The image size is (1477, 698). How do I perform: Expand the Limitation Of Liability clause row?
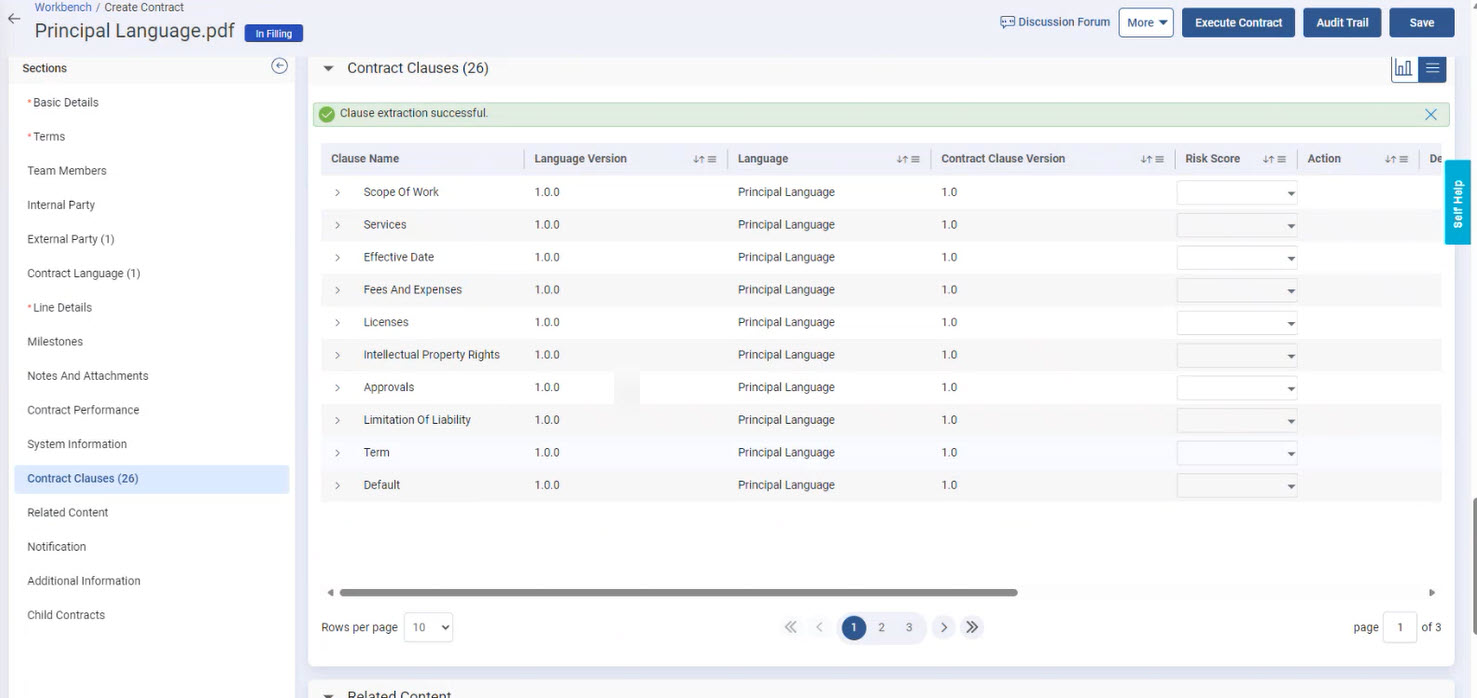tap(338, 420)
